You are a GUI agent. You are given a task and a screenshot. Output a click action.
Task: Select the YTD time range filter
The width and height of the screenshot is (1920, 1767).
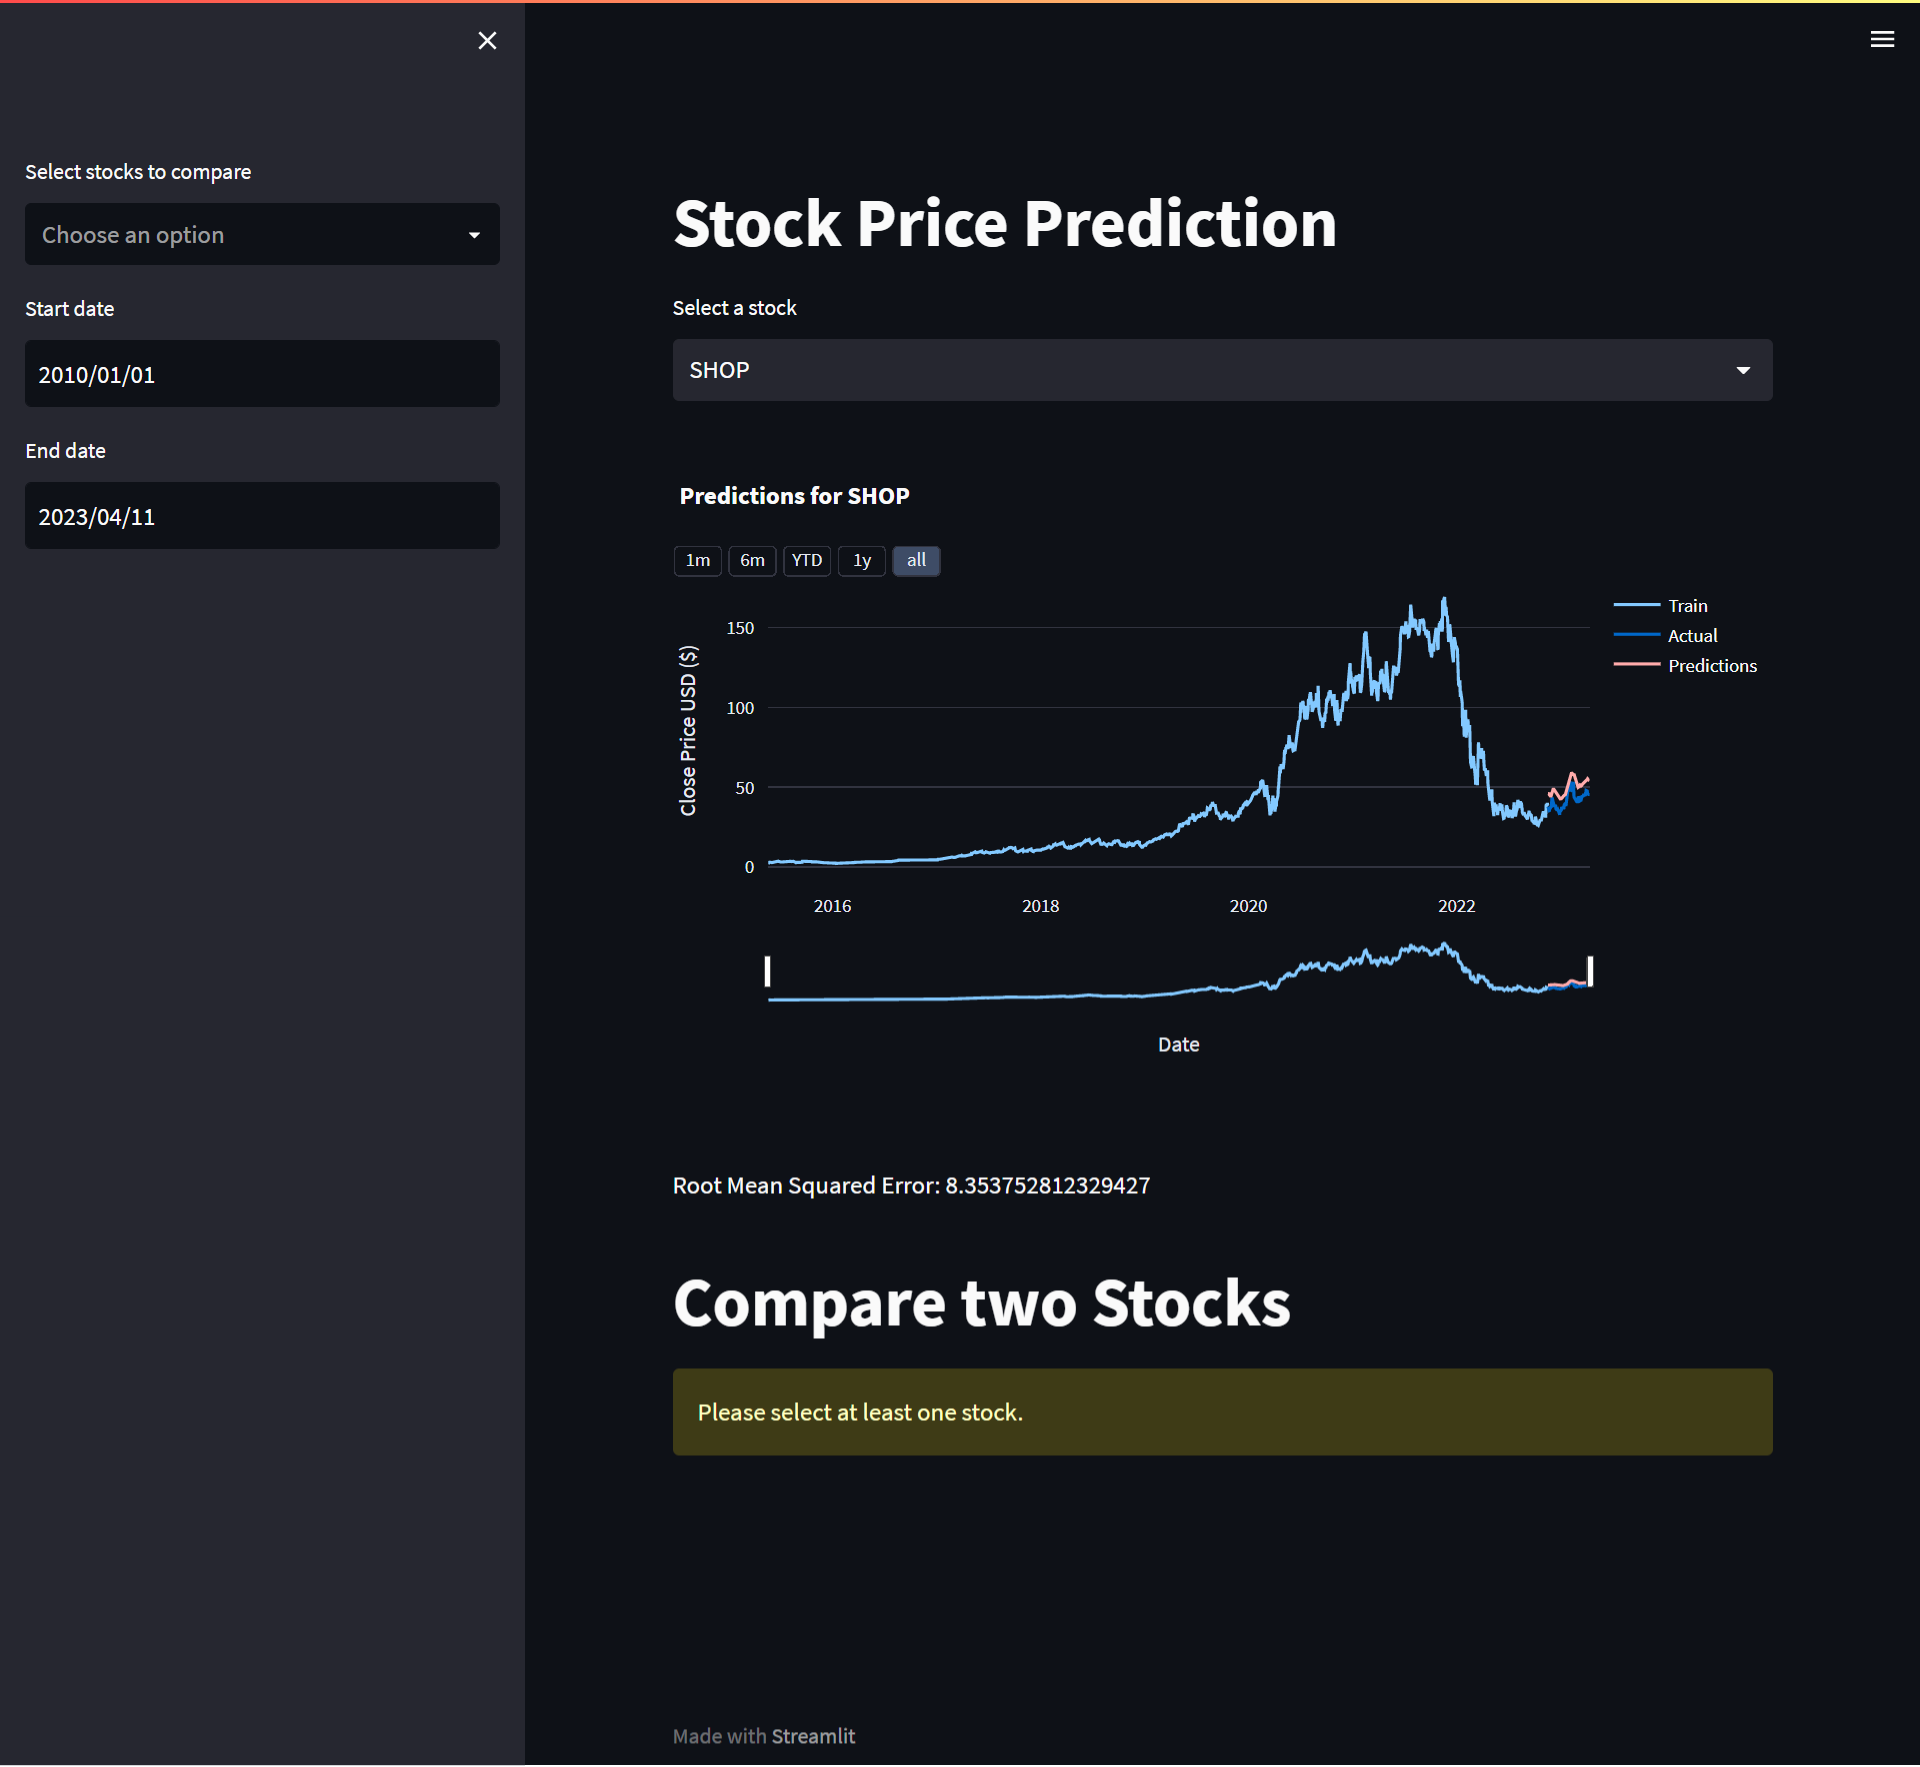point(806,561)
